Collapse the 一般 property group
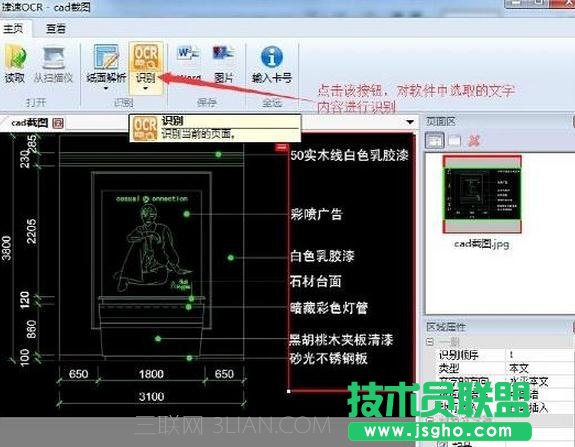 click(430, 342)
